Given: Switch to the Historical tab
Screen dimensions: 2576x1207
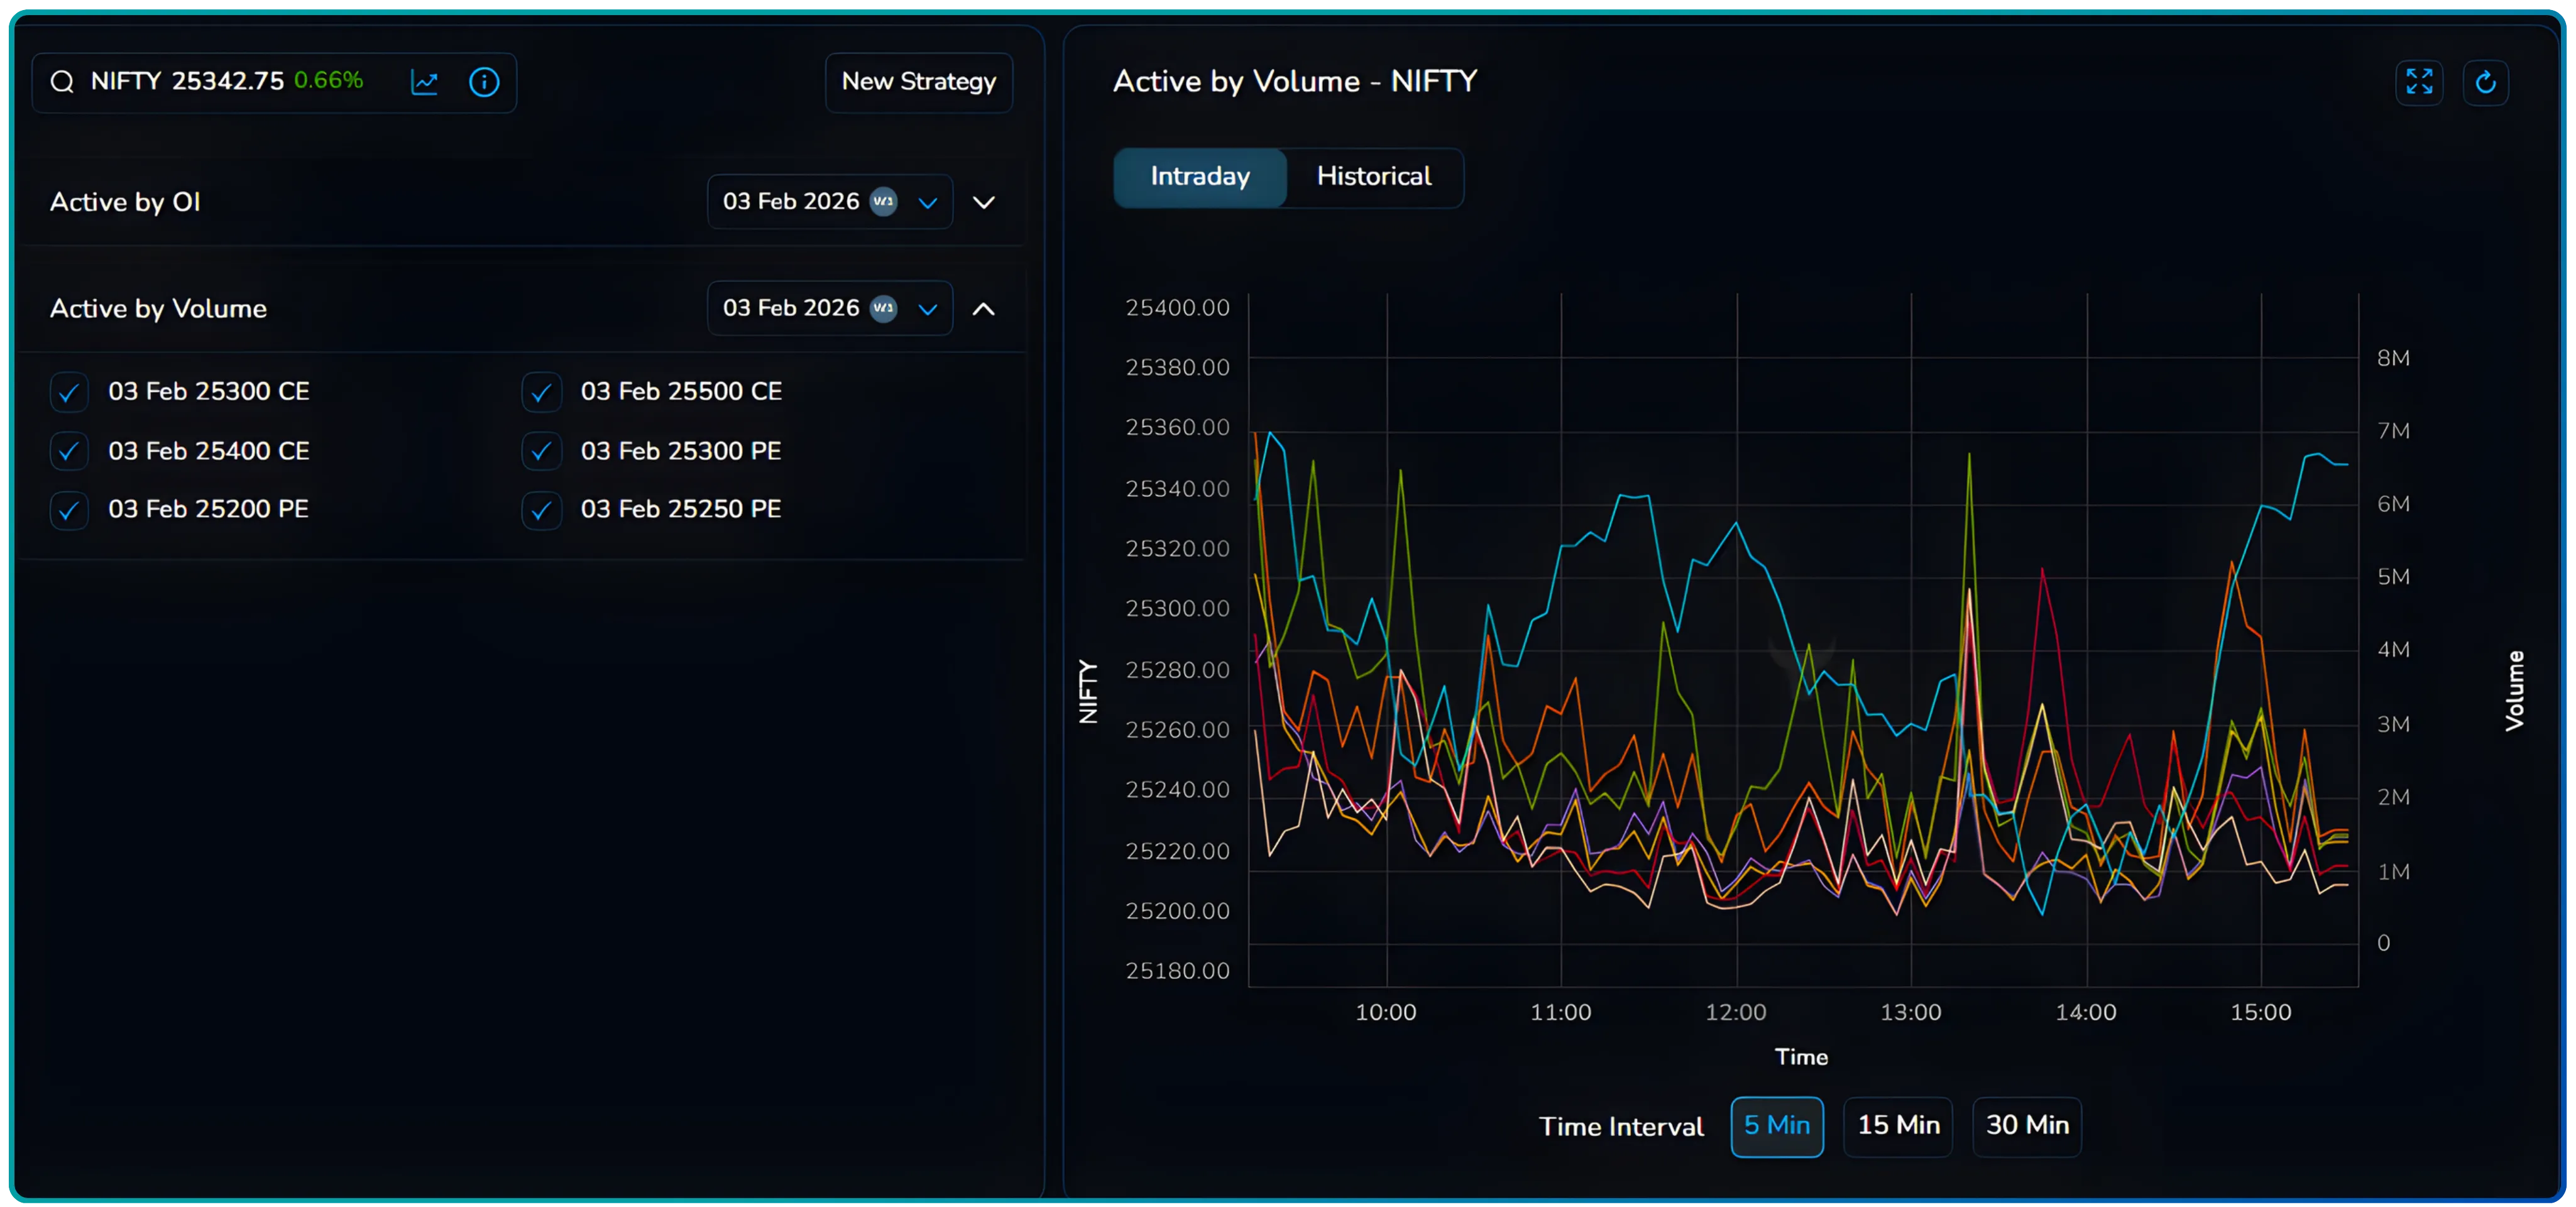Looking at the screenshot, I should (1374, 177).
